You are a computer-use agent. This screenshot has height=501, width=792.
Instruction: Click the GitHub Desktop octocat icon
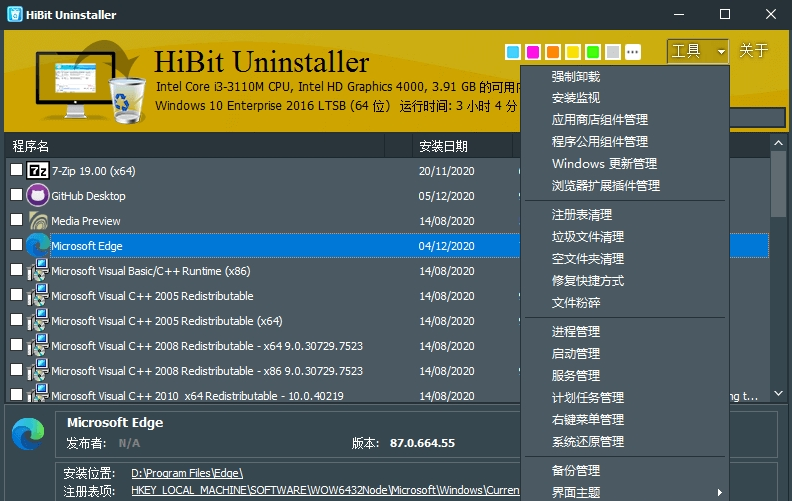tap(38, 195)
